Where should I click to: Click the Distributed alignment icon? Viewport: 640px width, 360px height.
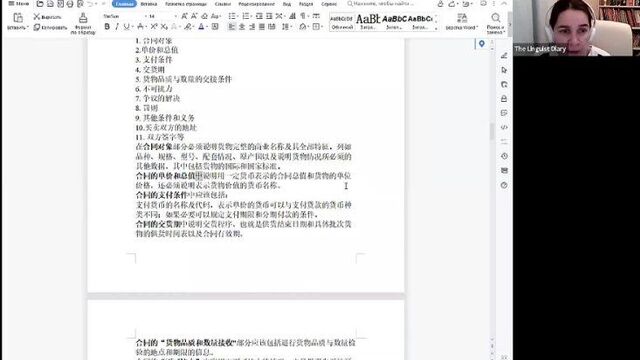pos(271,27)
